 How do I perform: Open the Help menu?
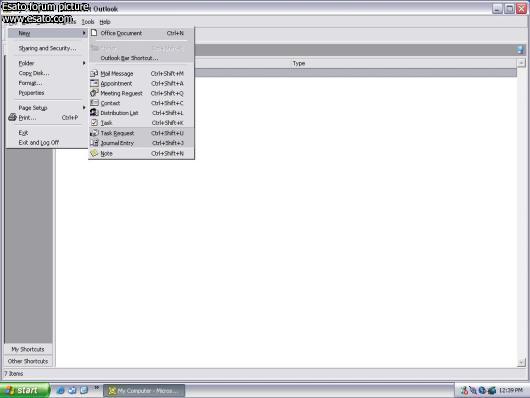click(105, 22)
